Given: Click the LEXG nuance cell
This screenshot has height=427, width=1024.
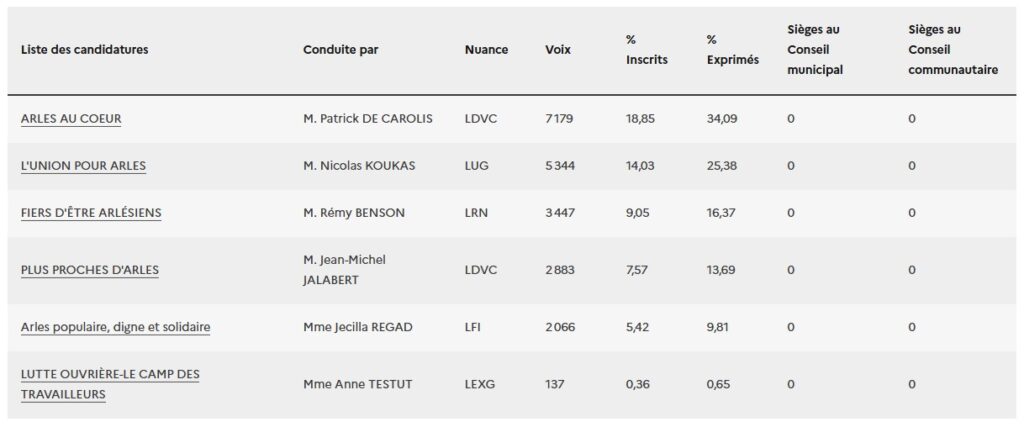Looking at the screenshot, I should pos(480,384).
